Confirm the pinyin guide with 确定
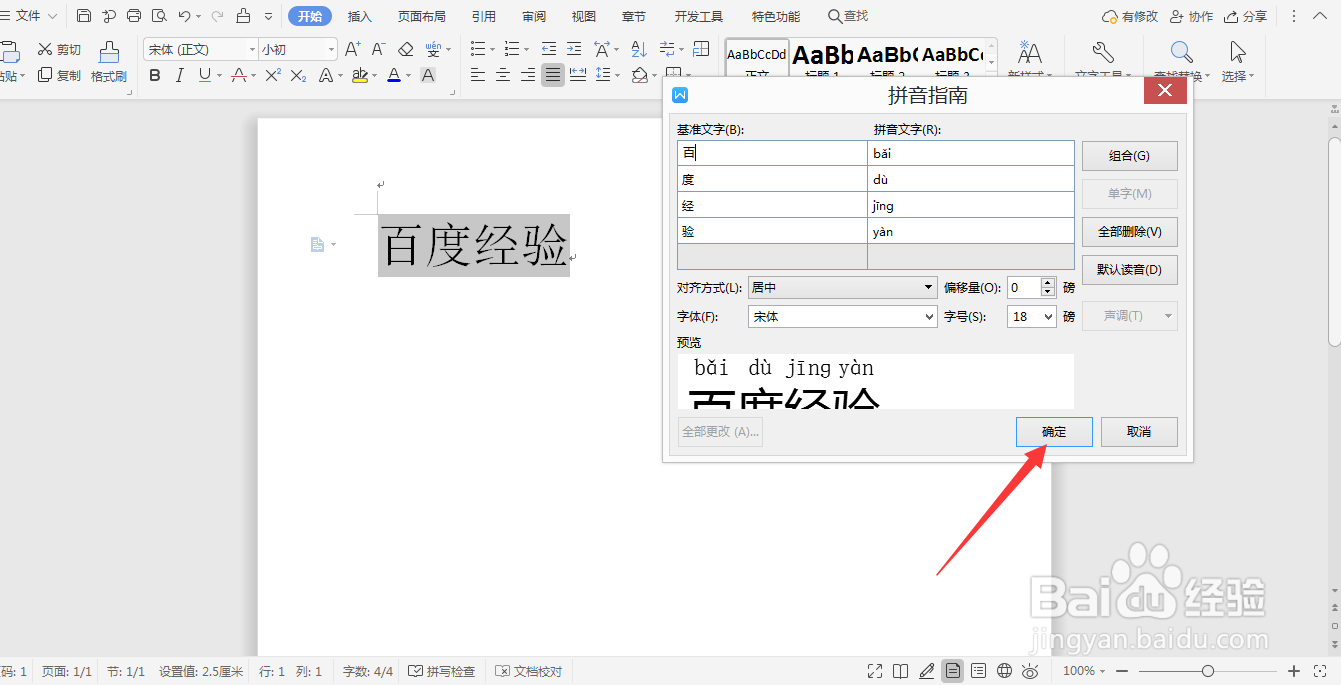 click(1053, 431)
